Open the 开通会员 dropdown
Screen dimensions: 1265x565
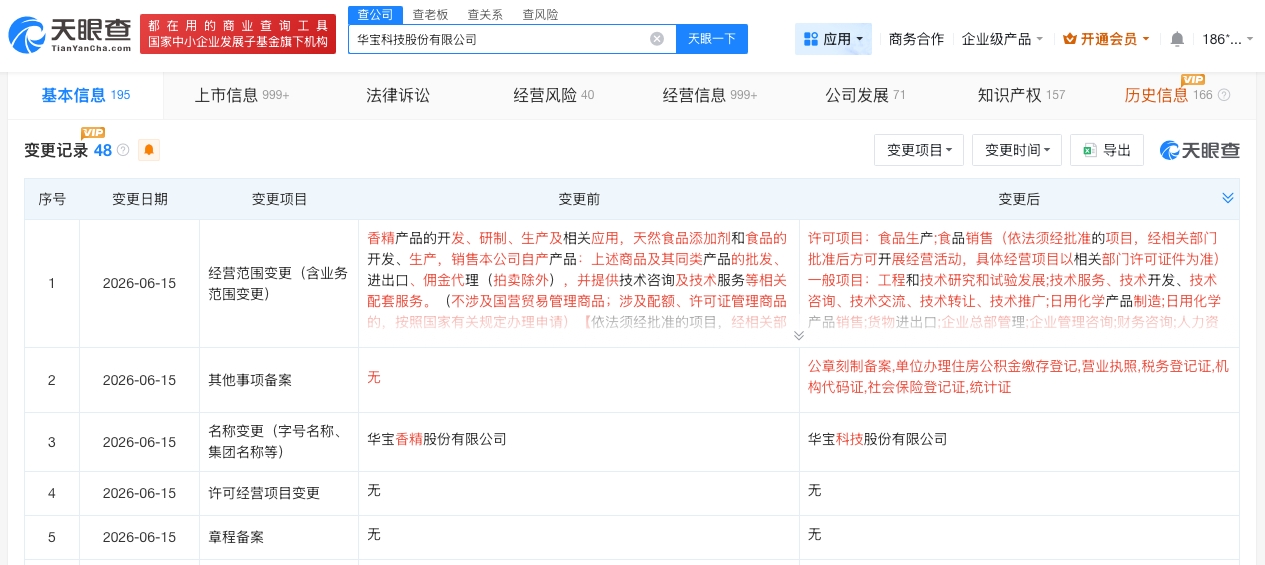click(1106, 39)
